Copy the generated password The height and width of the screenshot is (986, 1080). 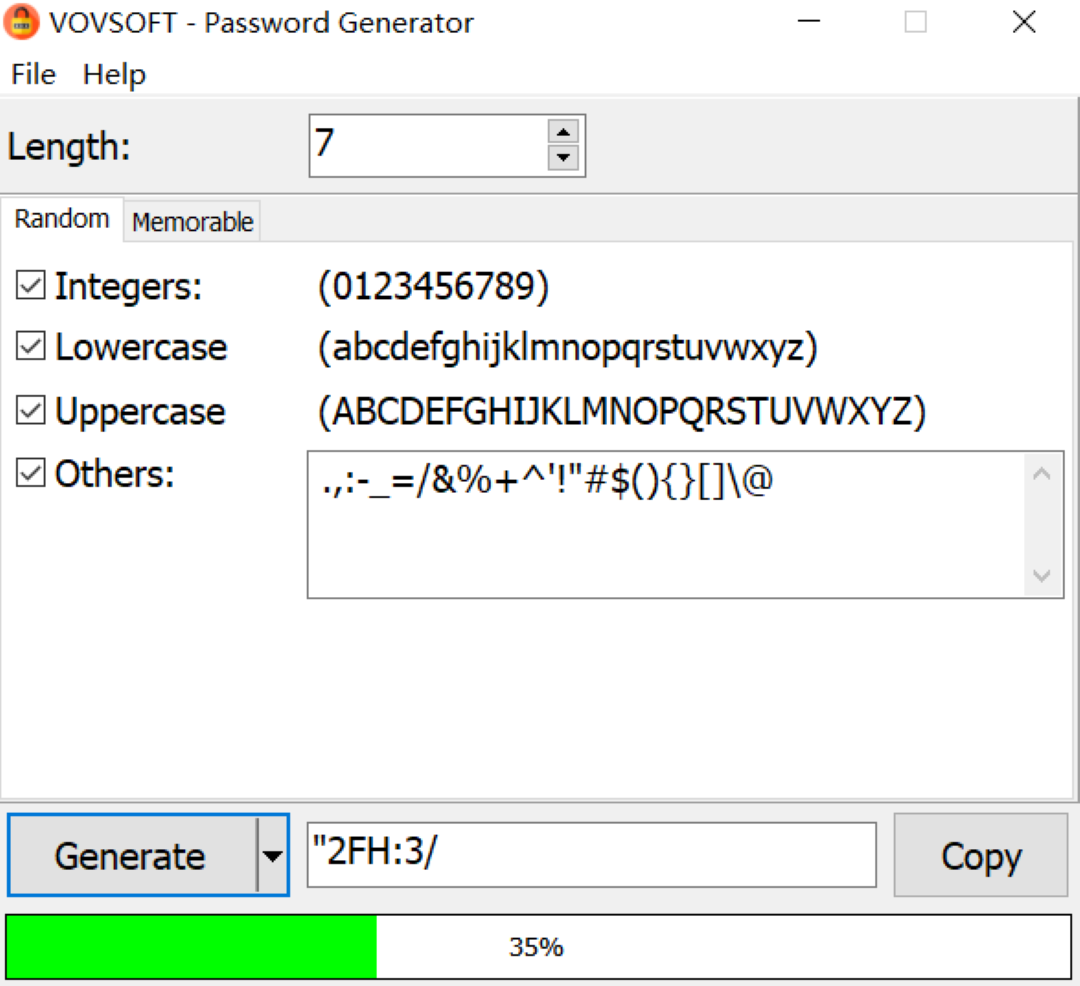981,855
